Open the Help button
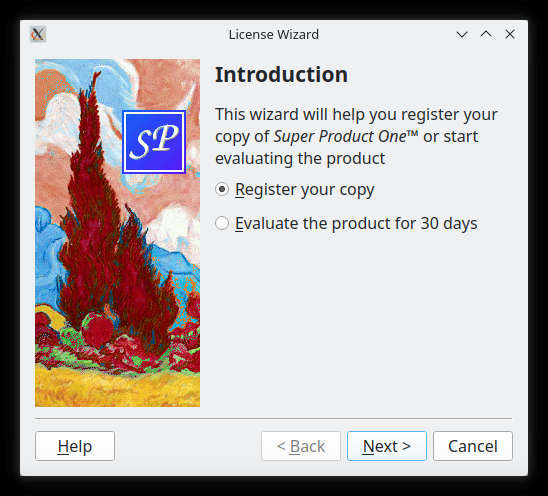The width and height of the screenshot is (548, 496). pos(75,446)
